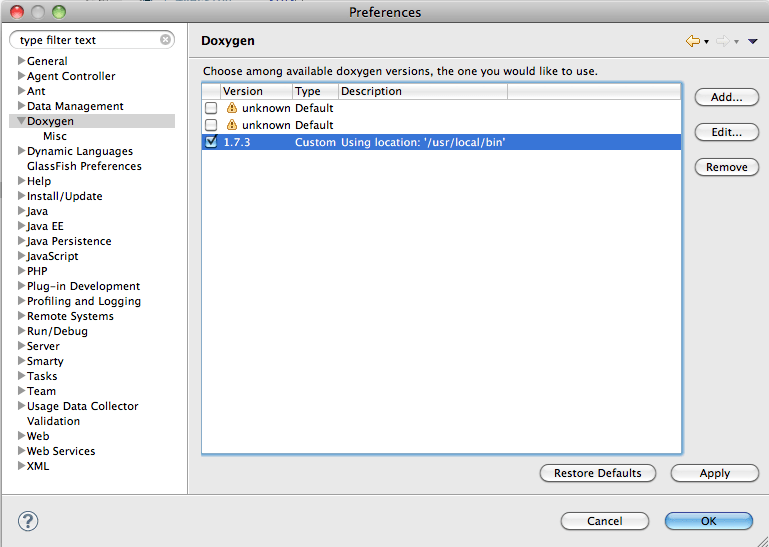The height and width of the screenshot is (547, 769).
Task: Click the window zoom green button
Action: click(x=59, y=12)
